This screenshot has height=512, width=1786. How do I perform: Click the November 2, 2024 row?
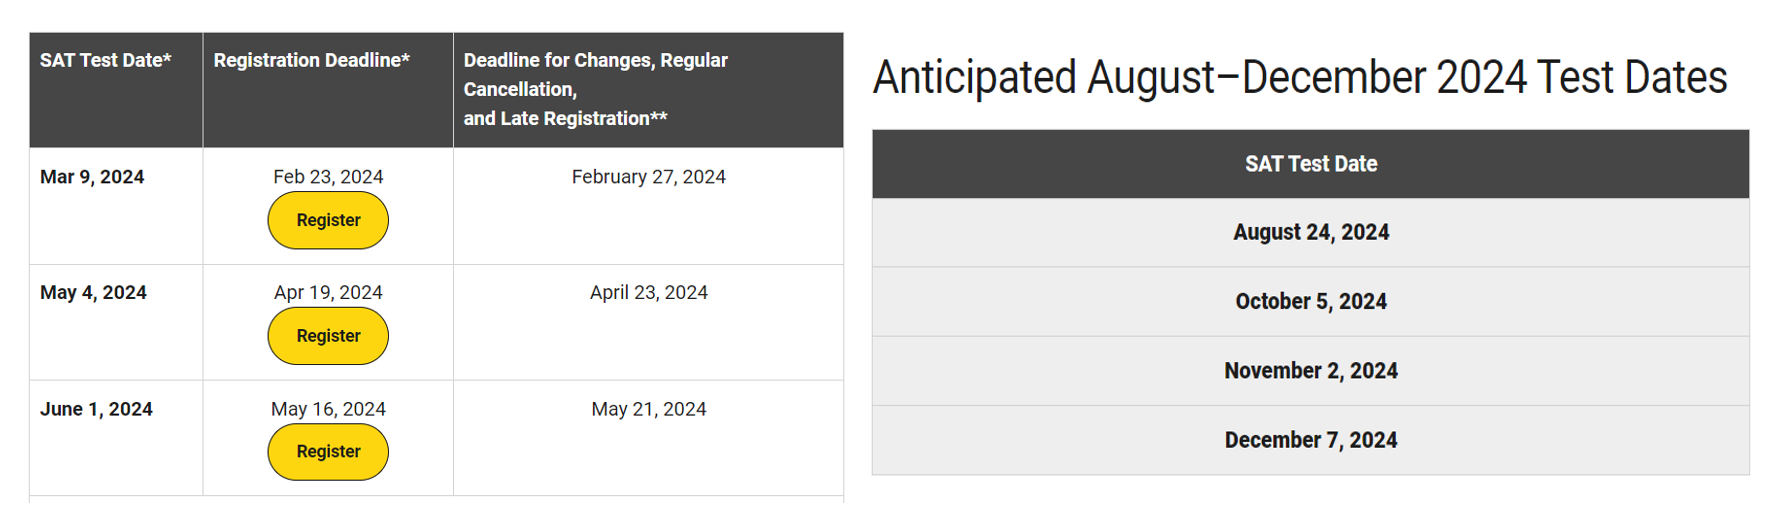point(1310,371)
